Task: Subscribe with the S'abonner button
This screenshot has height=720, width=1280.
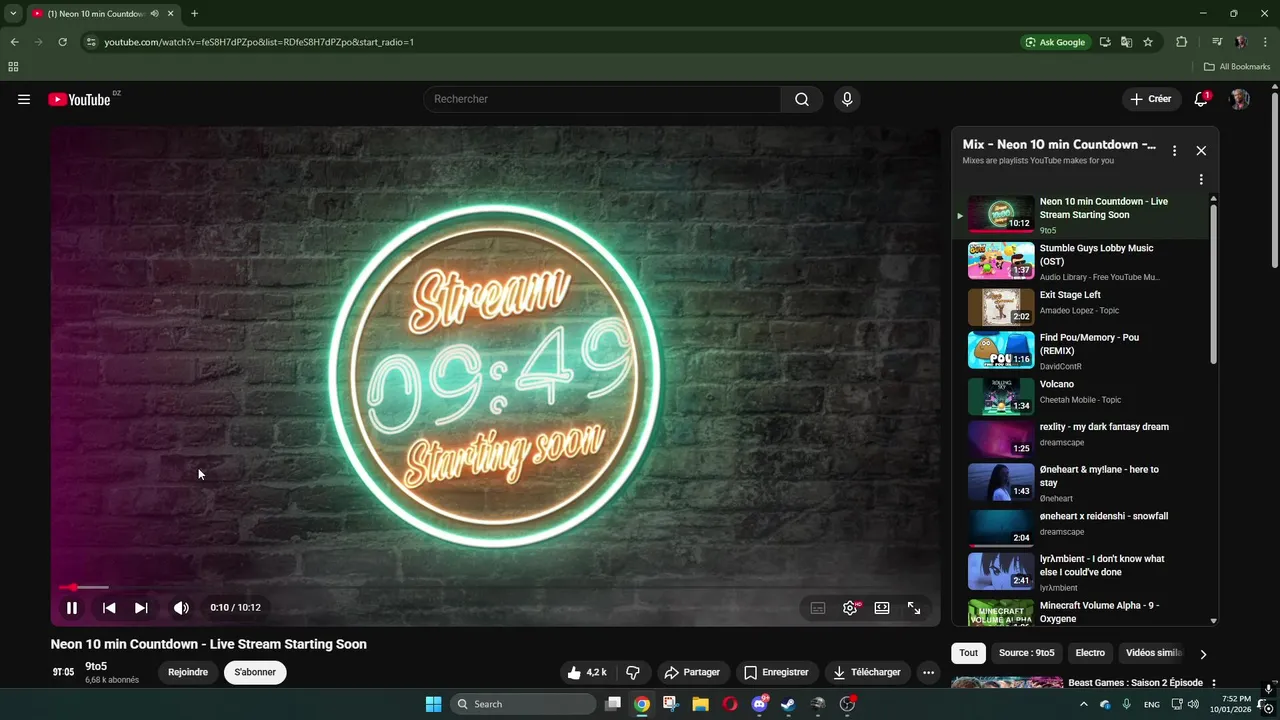Action: tap(255, 672)
